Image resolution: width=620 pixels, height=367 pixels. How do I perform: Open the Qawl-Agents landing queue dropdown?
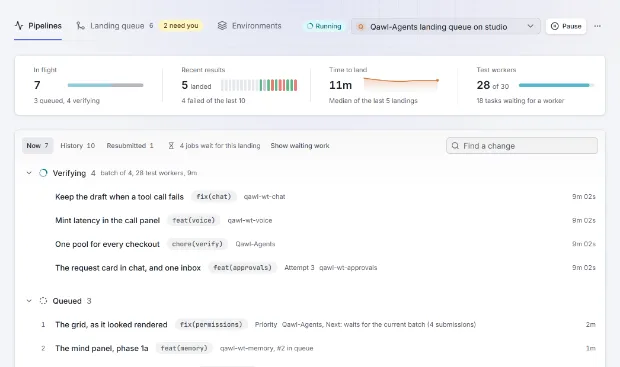pyautogui.click(x=446, y=26)
